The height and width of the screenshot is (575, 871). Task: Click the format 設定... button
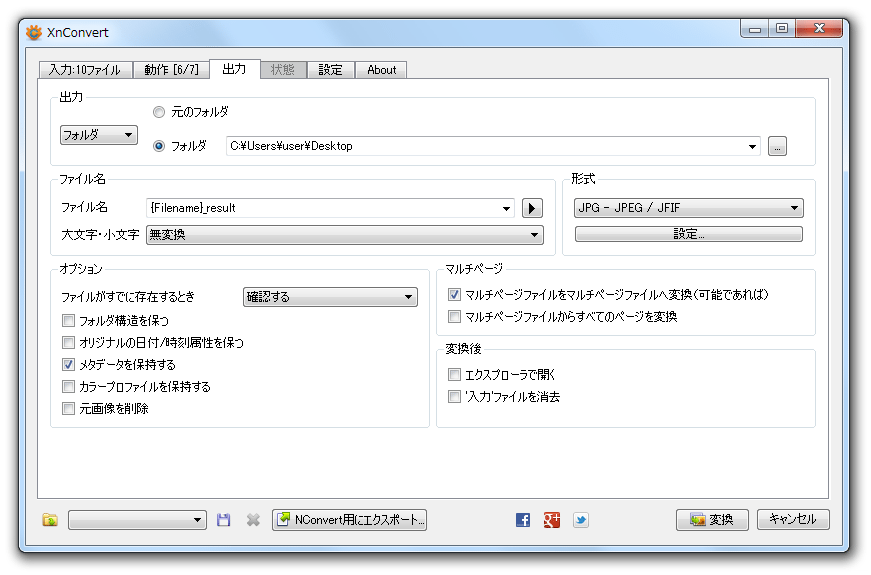pyautogui.click(x=689, y=234)
